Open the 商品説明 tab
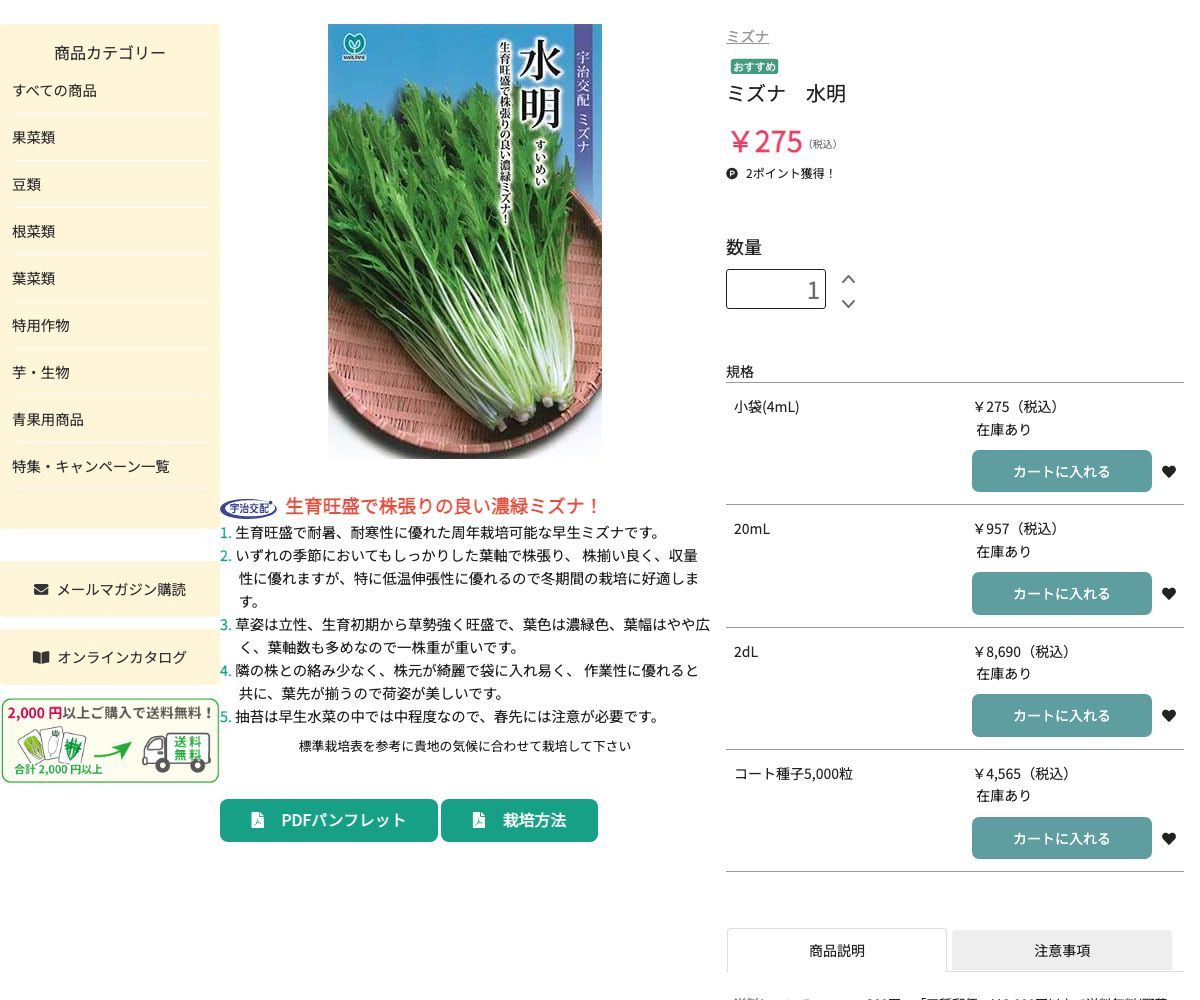This screenshot has height=1000, width=1200. tap(837, 950)
